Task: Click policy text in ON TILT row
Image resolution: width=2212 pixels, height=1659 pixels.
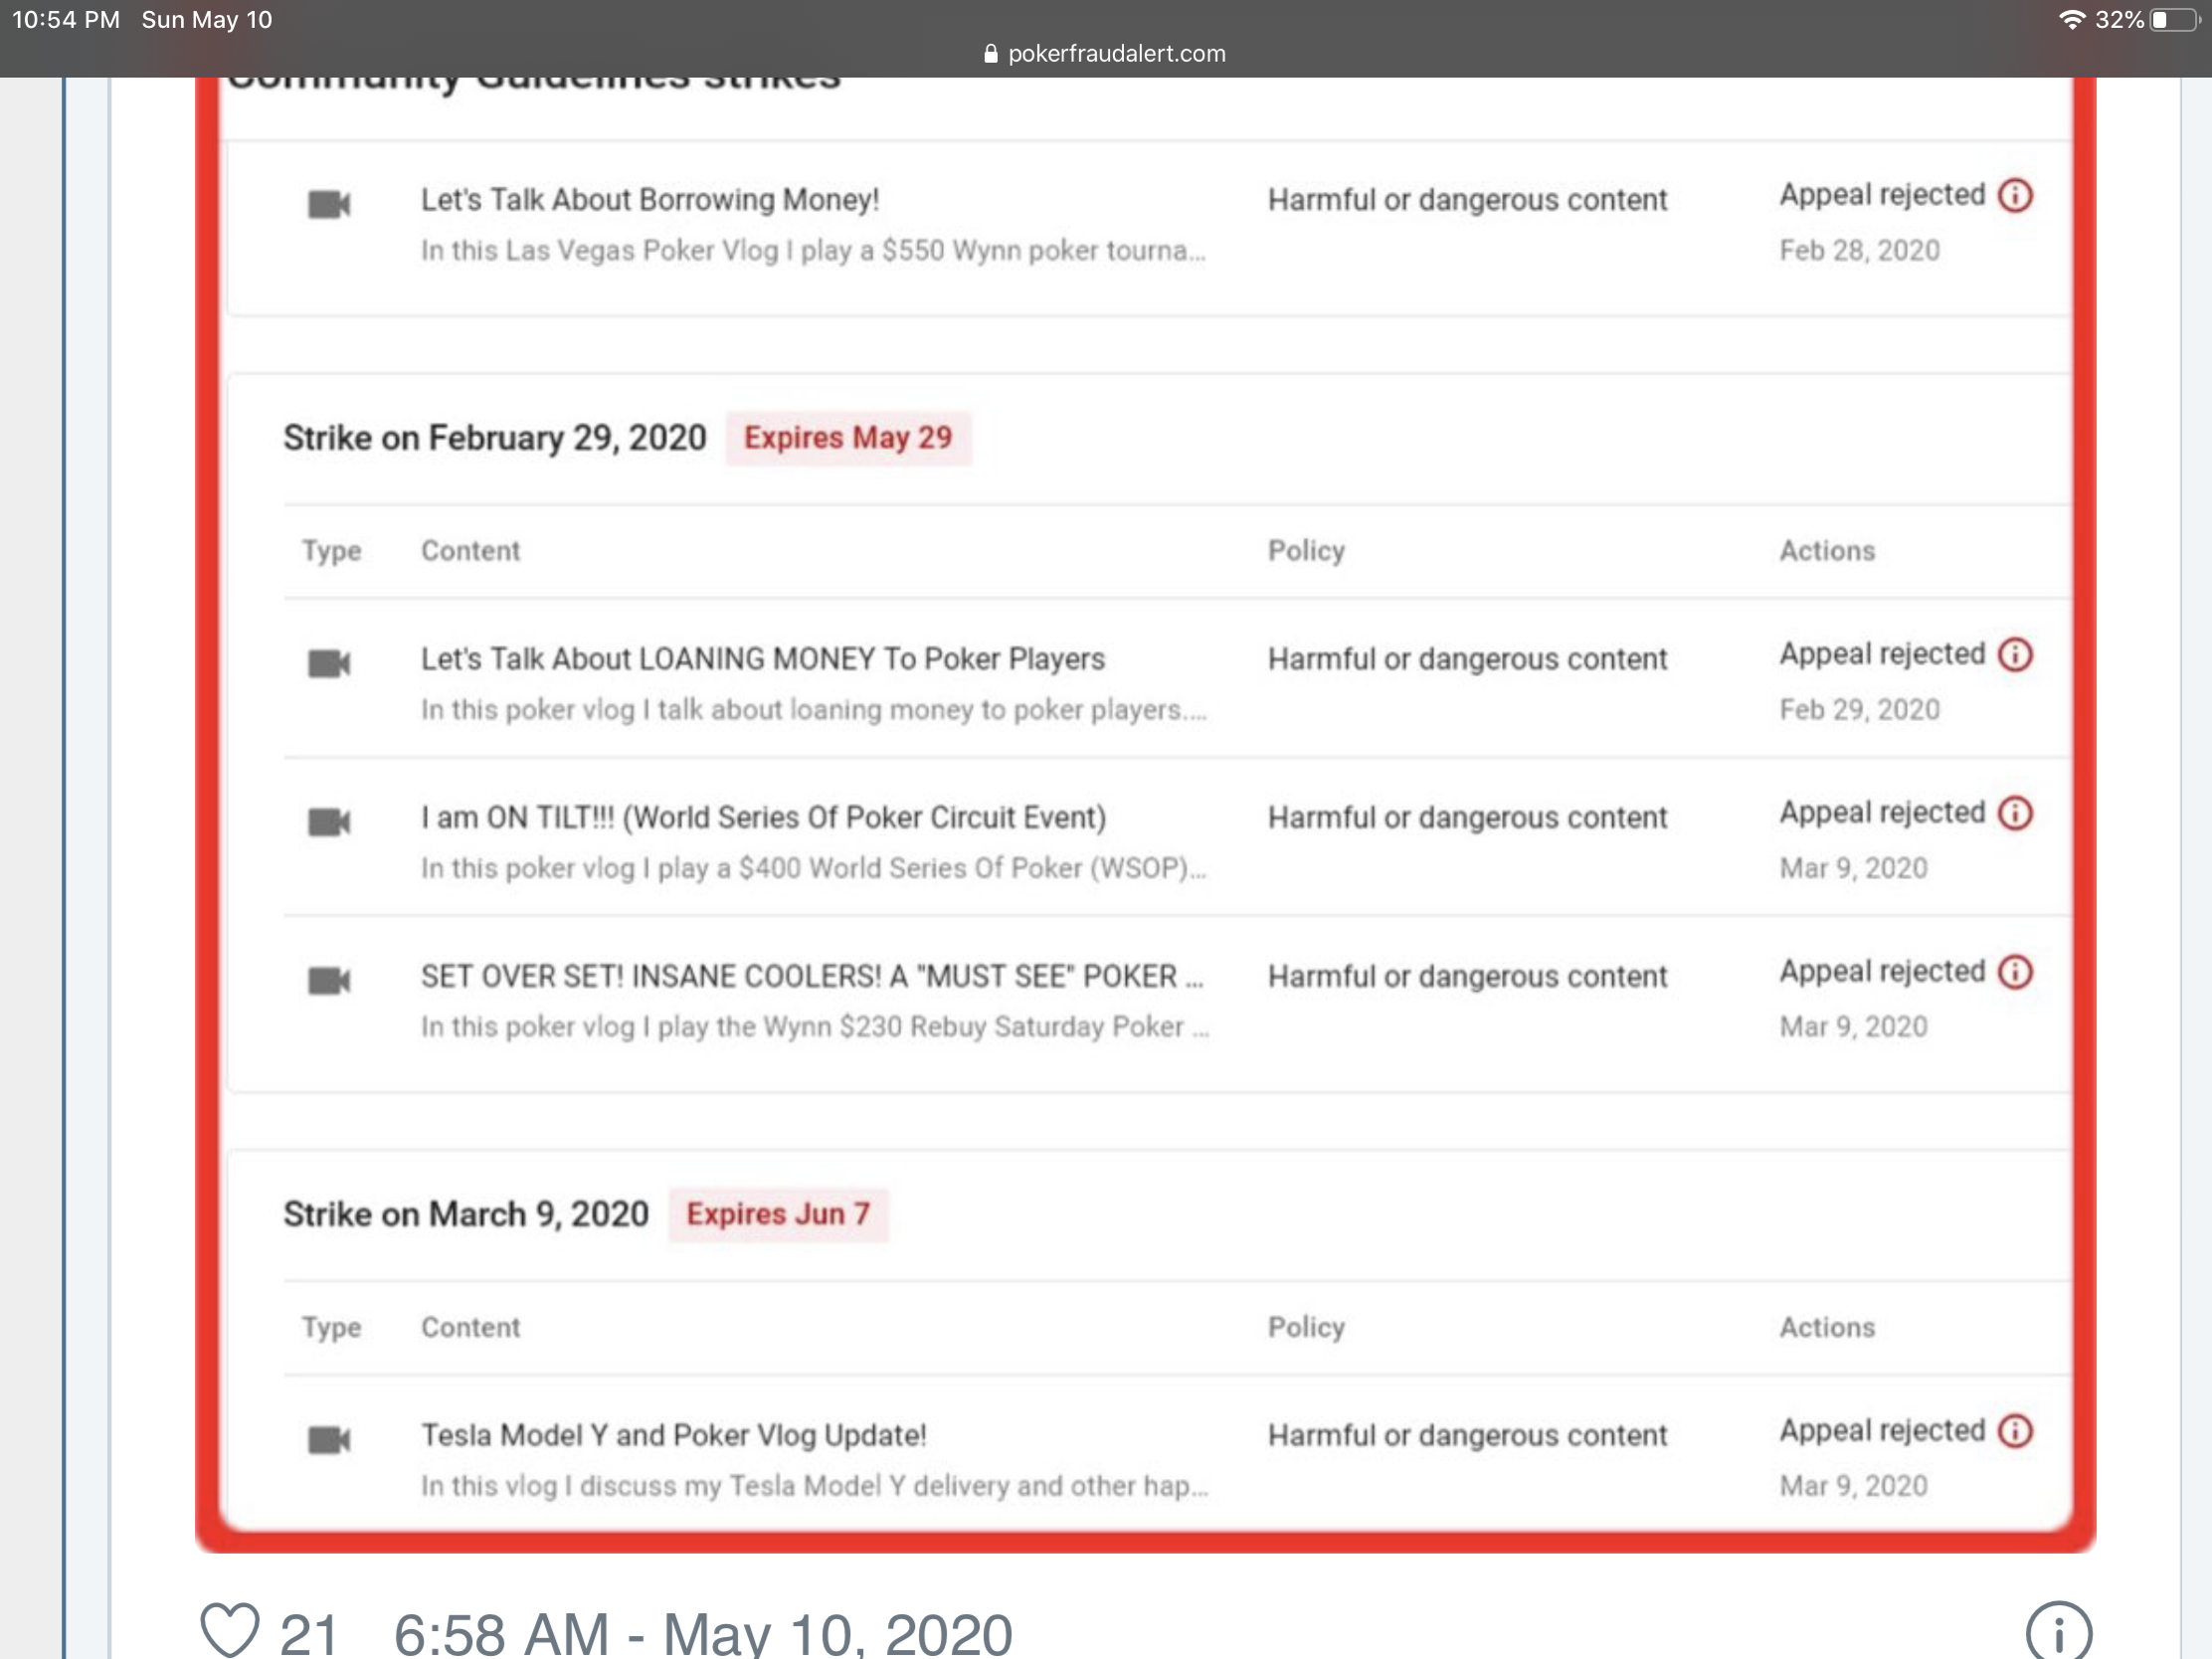Action: click(x=1467, y=818)
